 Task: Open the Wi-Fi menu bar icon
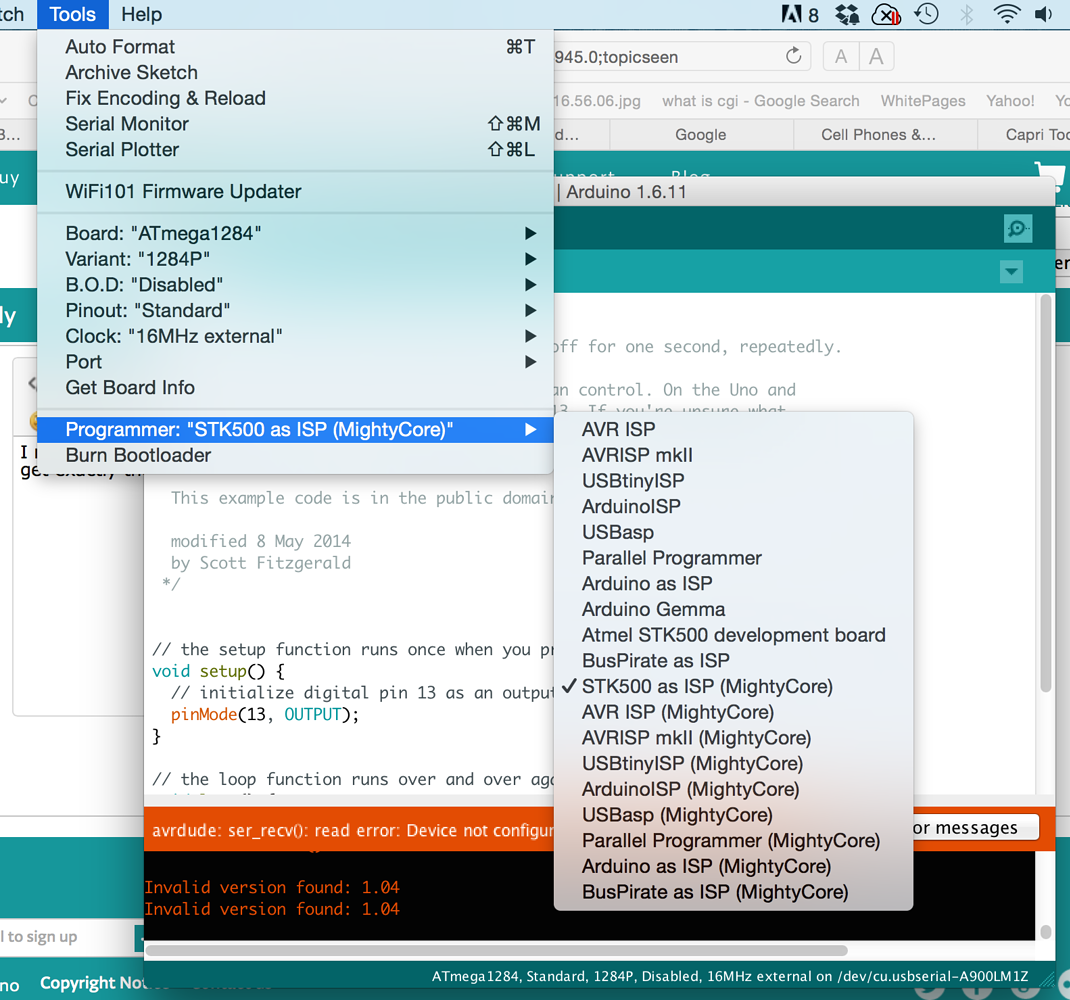(x=1005, y=14)
